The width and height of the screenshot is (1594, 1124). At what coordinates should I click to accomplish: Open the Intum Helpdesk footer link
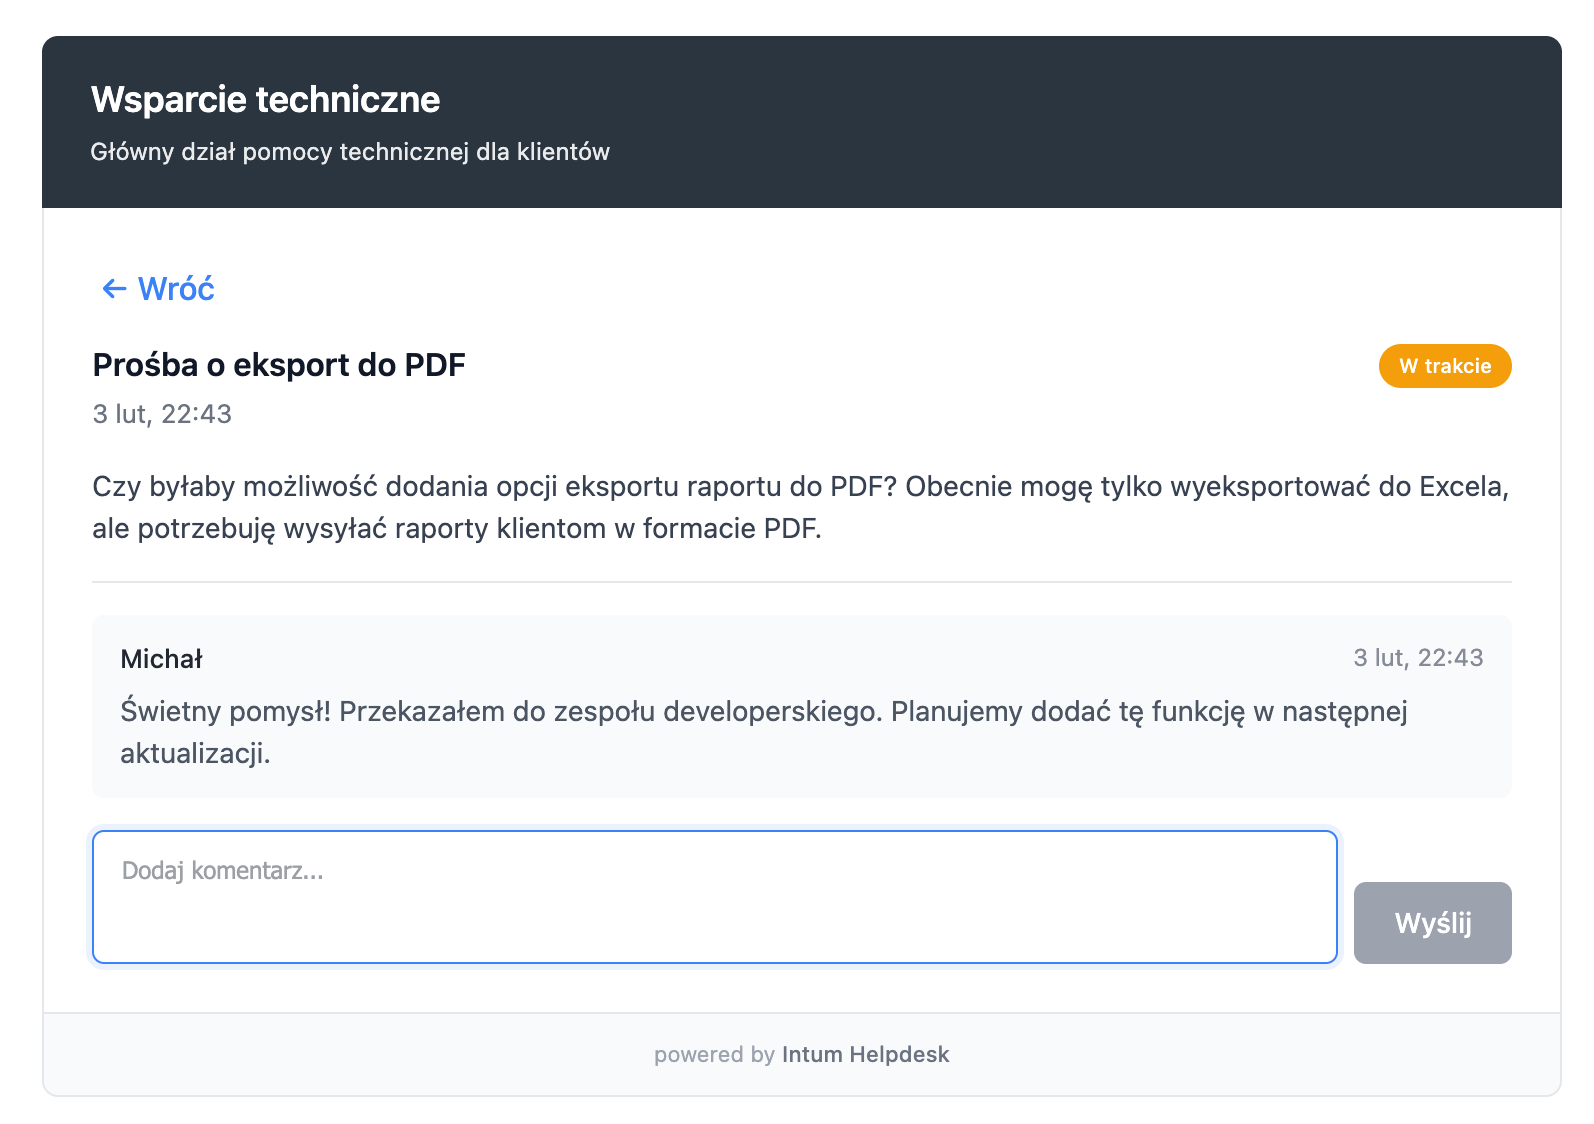pos(865,1054)
